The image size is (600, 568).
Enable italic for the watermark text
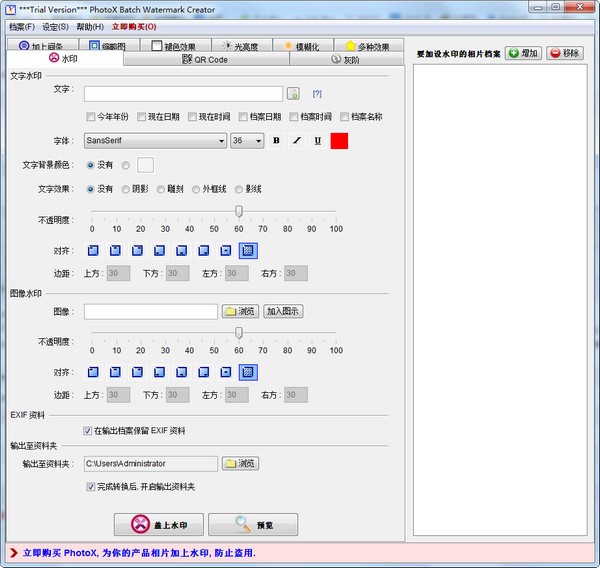[296, 141]
